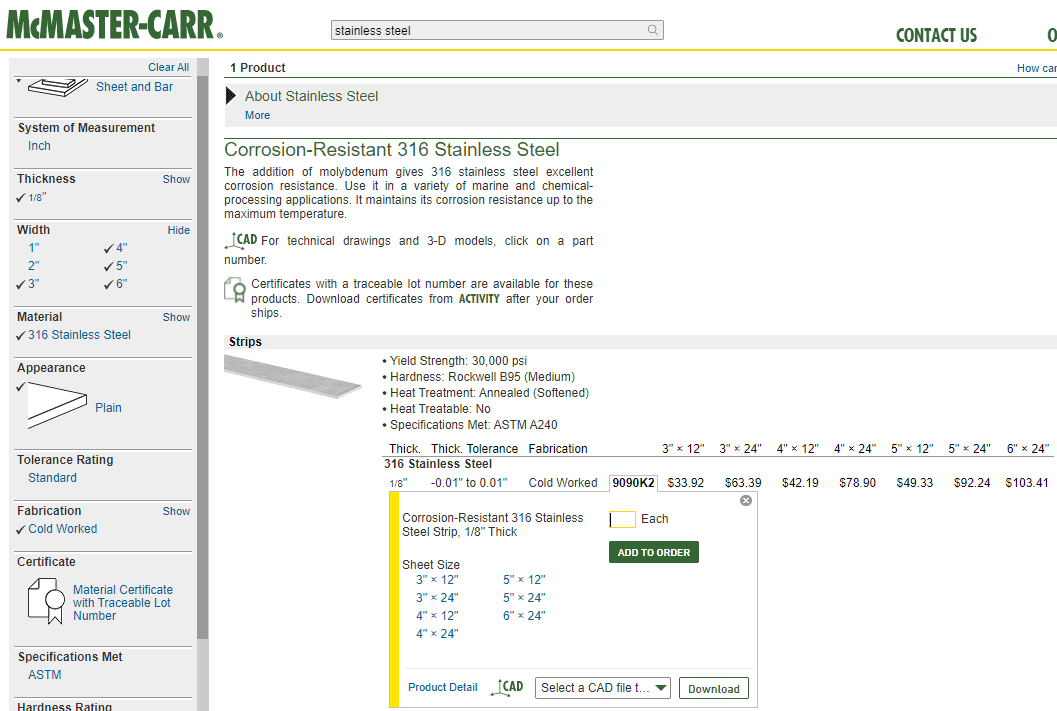Select Standard tolerance rating
Screen dimensions: 1057x711
(x=53, y=478)
